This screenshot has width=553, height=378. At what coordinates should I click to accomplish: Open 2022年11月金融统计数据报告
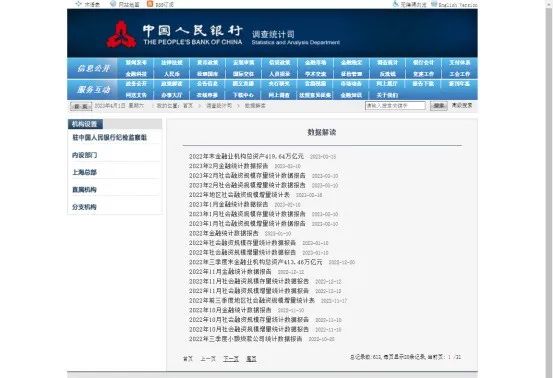pos(230,272)
